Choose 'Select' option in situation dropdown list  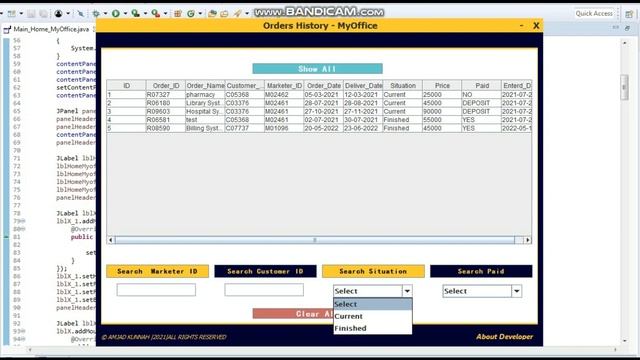[x=373, y=304]
